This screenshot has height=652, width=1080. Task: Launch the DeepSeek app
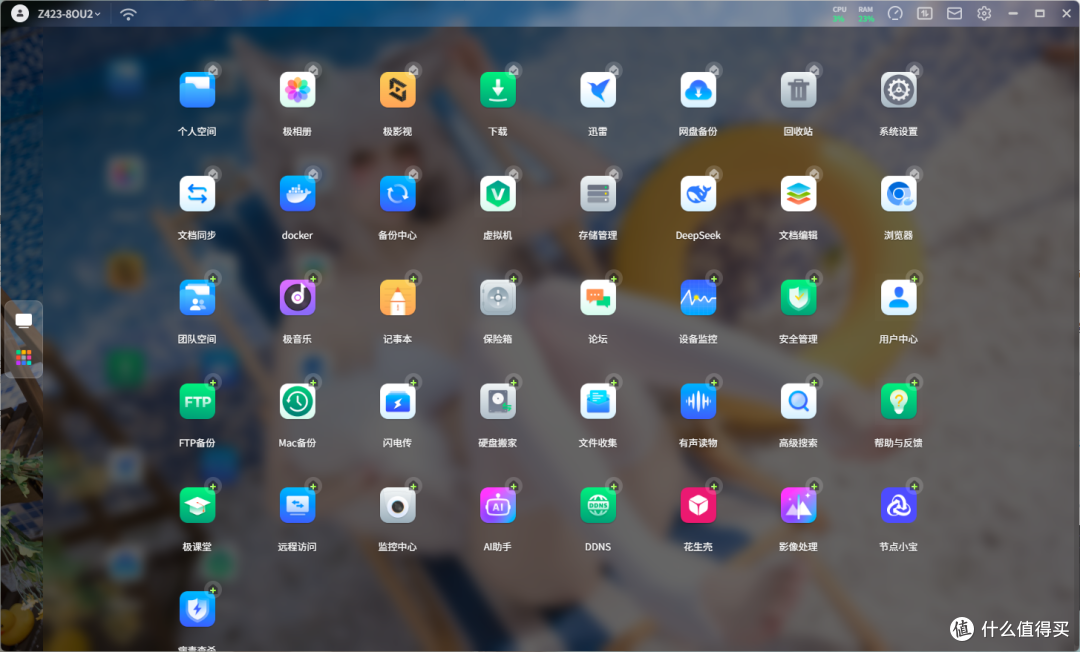click(x=698, y=194)
